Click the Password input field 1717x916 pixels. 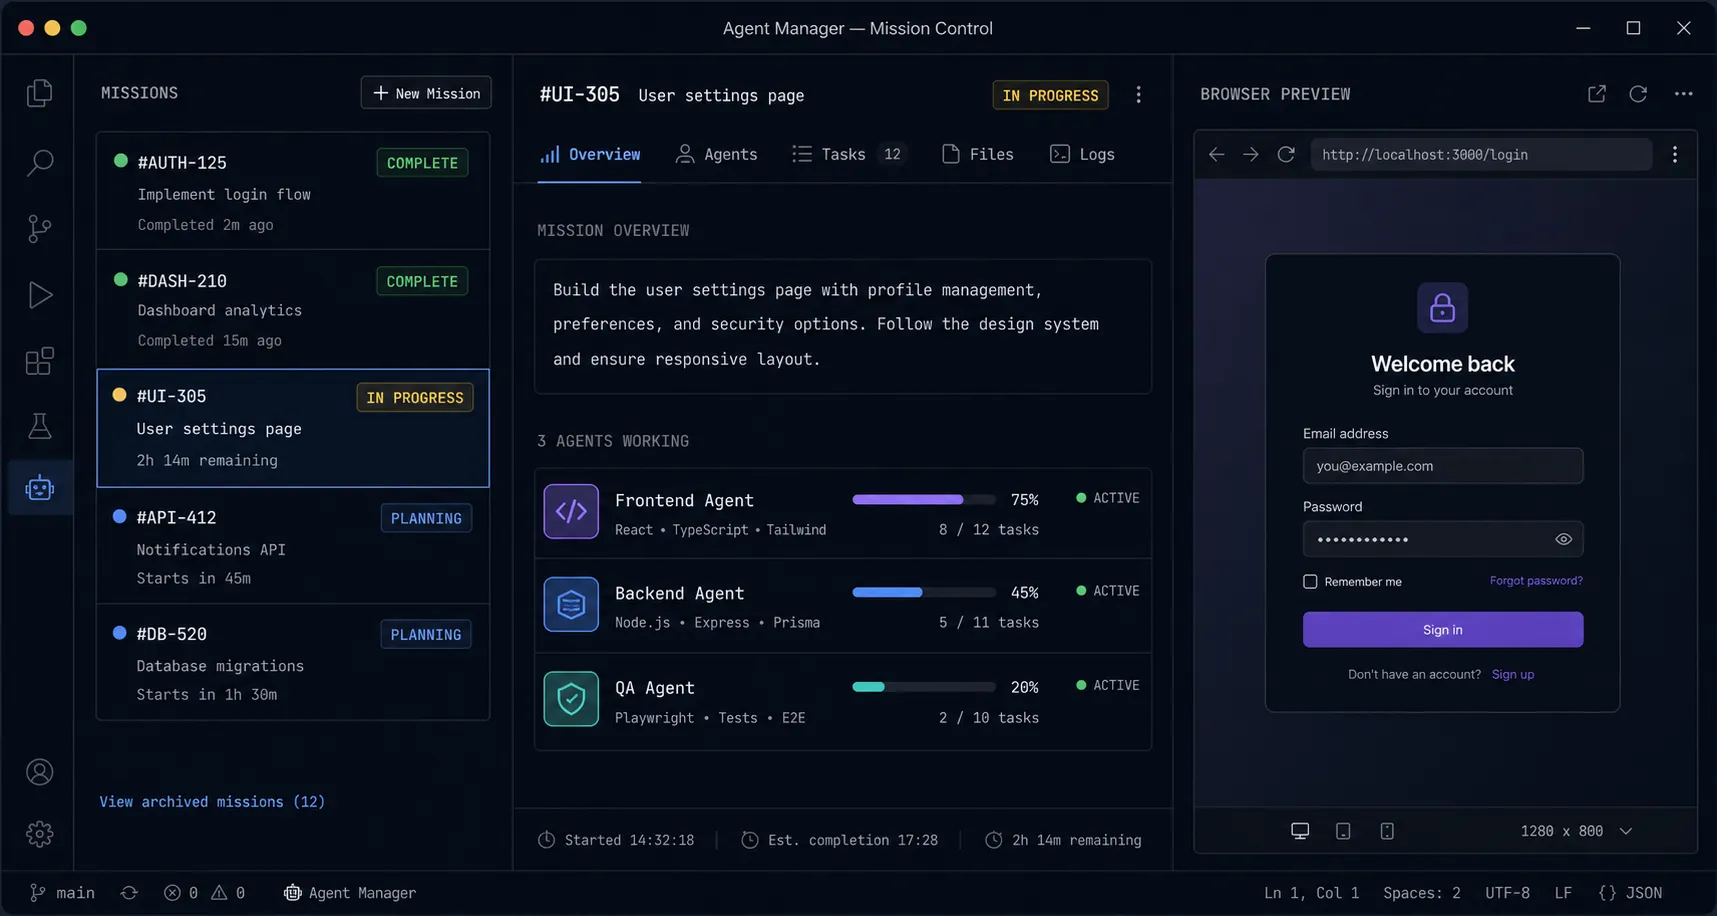(x=1442, y=539)
